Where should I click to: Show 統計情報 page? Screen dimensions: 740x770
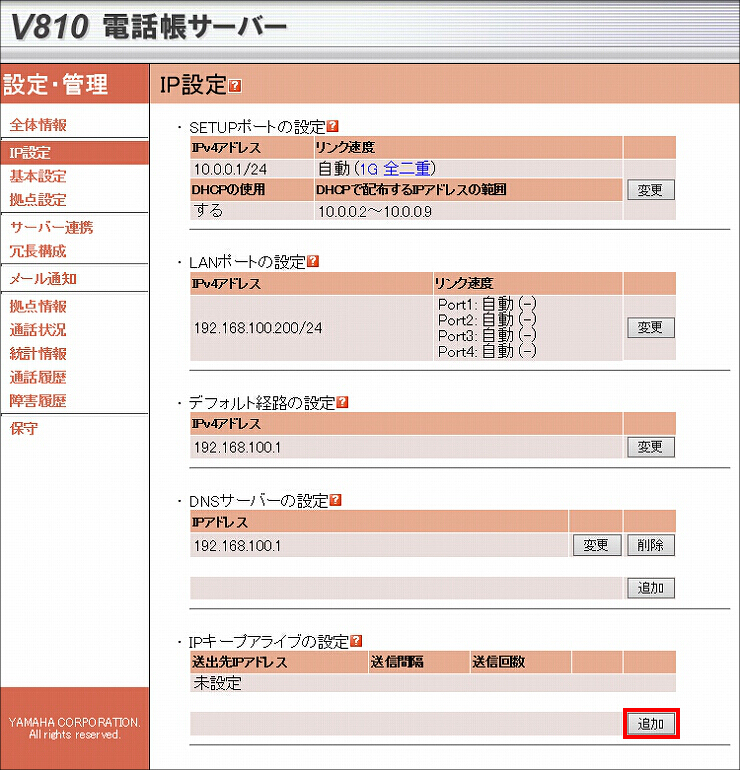[x=38, y=354]
